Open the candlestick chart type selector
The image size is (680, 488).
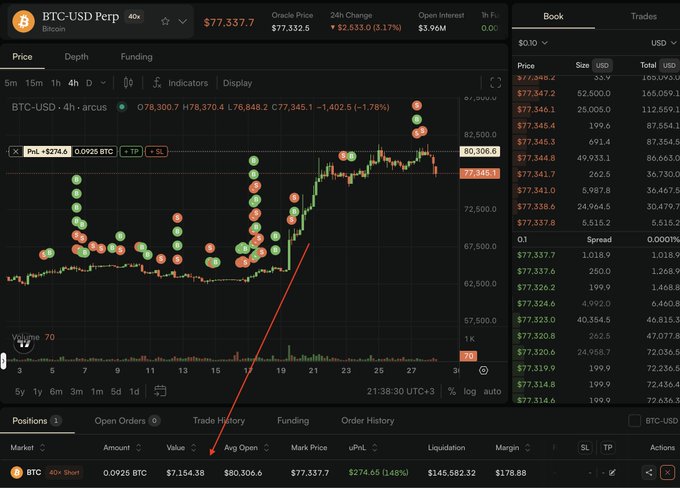point(128,82)
